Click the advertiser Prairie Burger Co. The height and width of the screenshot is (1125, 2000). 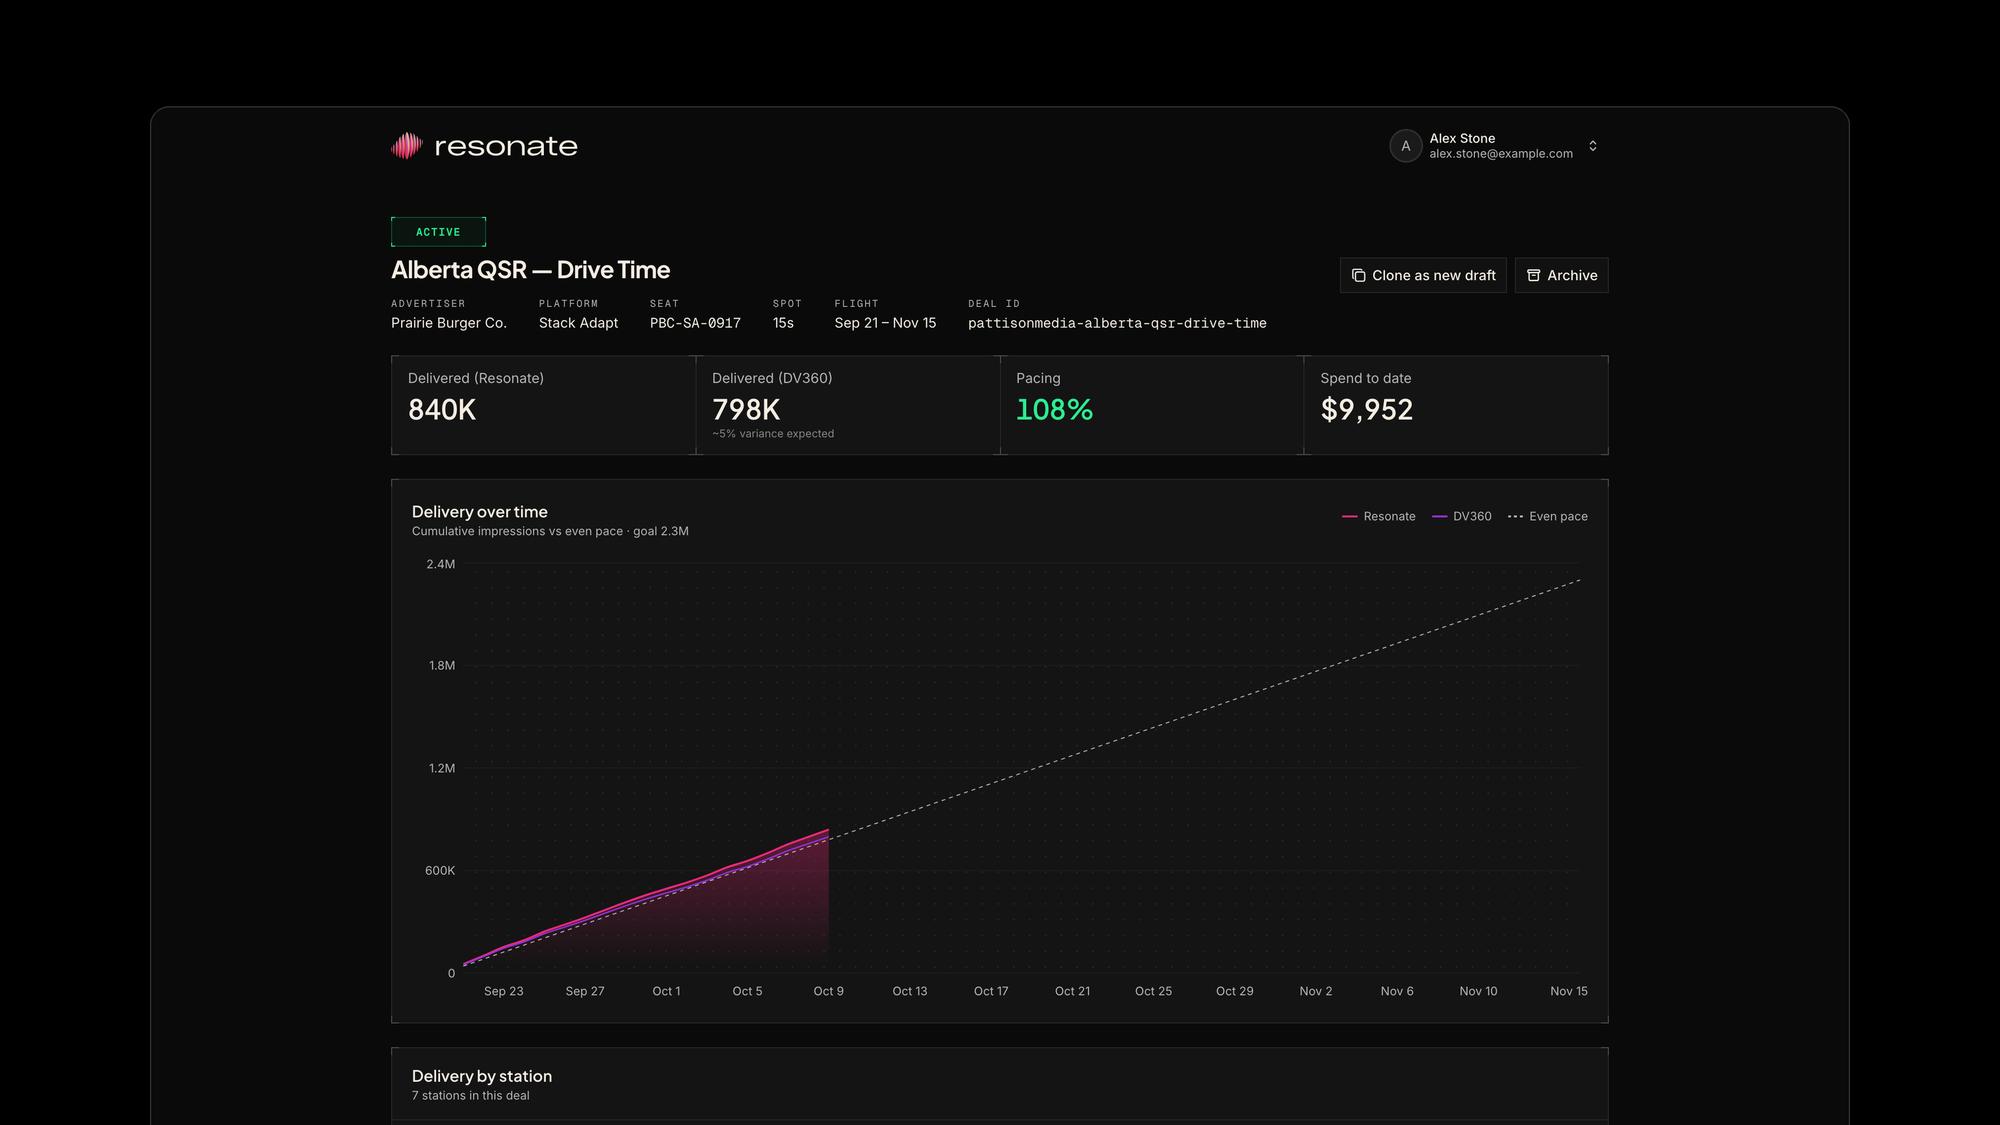click(x=449, y=323)
